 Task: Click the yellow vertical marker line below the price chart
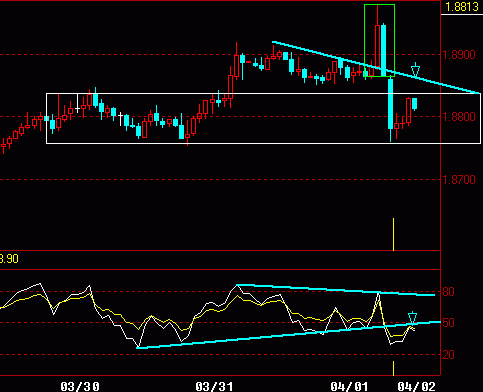393,234
